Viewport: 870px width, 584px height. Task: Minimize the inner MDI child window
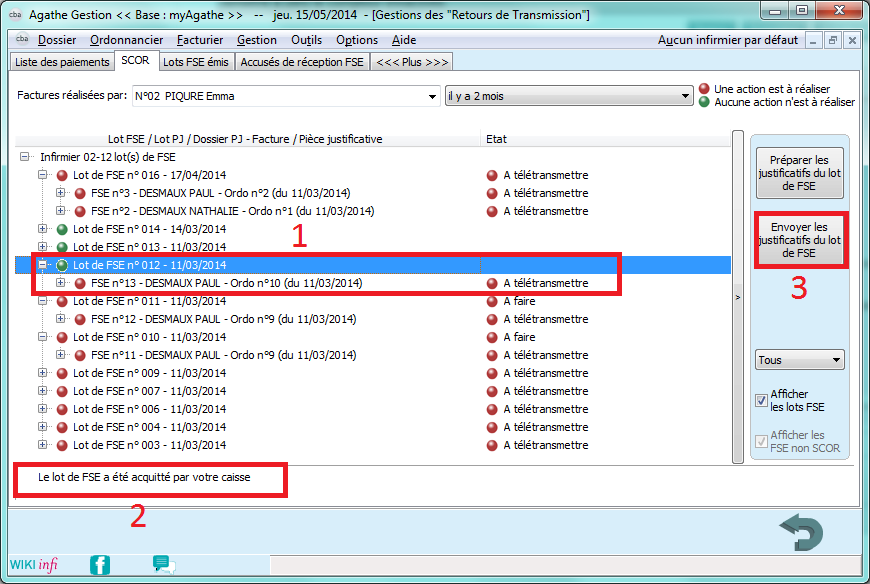(x=813, y=40)
